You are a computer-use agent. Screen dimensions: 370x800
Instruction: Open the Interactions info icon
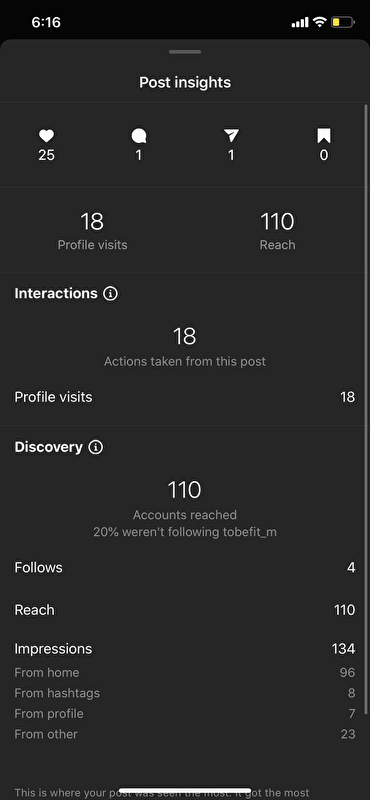110,293
